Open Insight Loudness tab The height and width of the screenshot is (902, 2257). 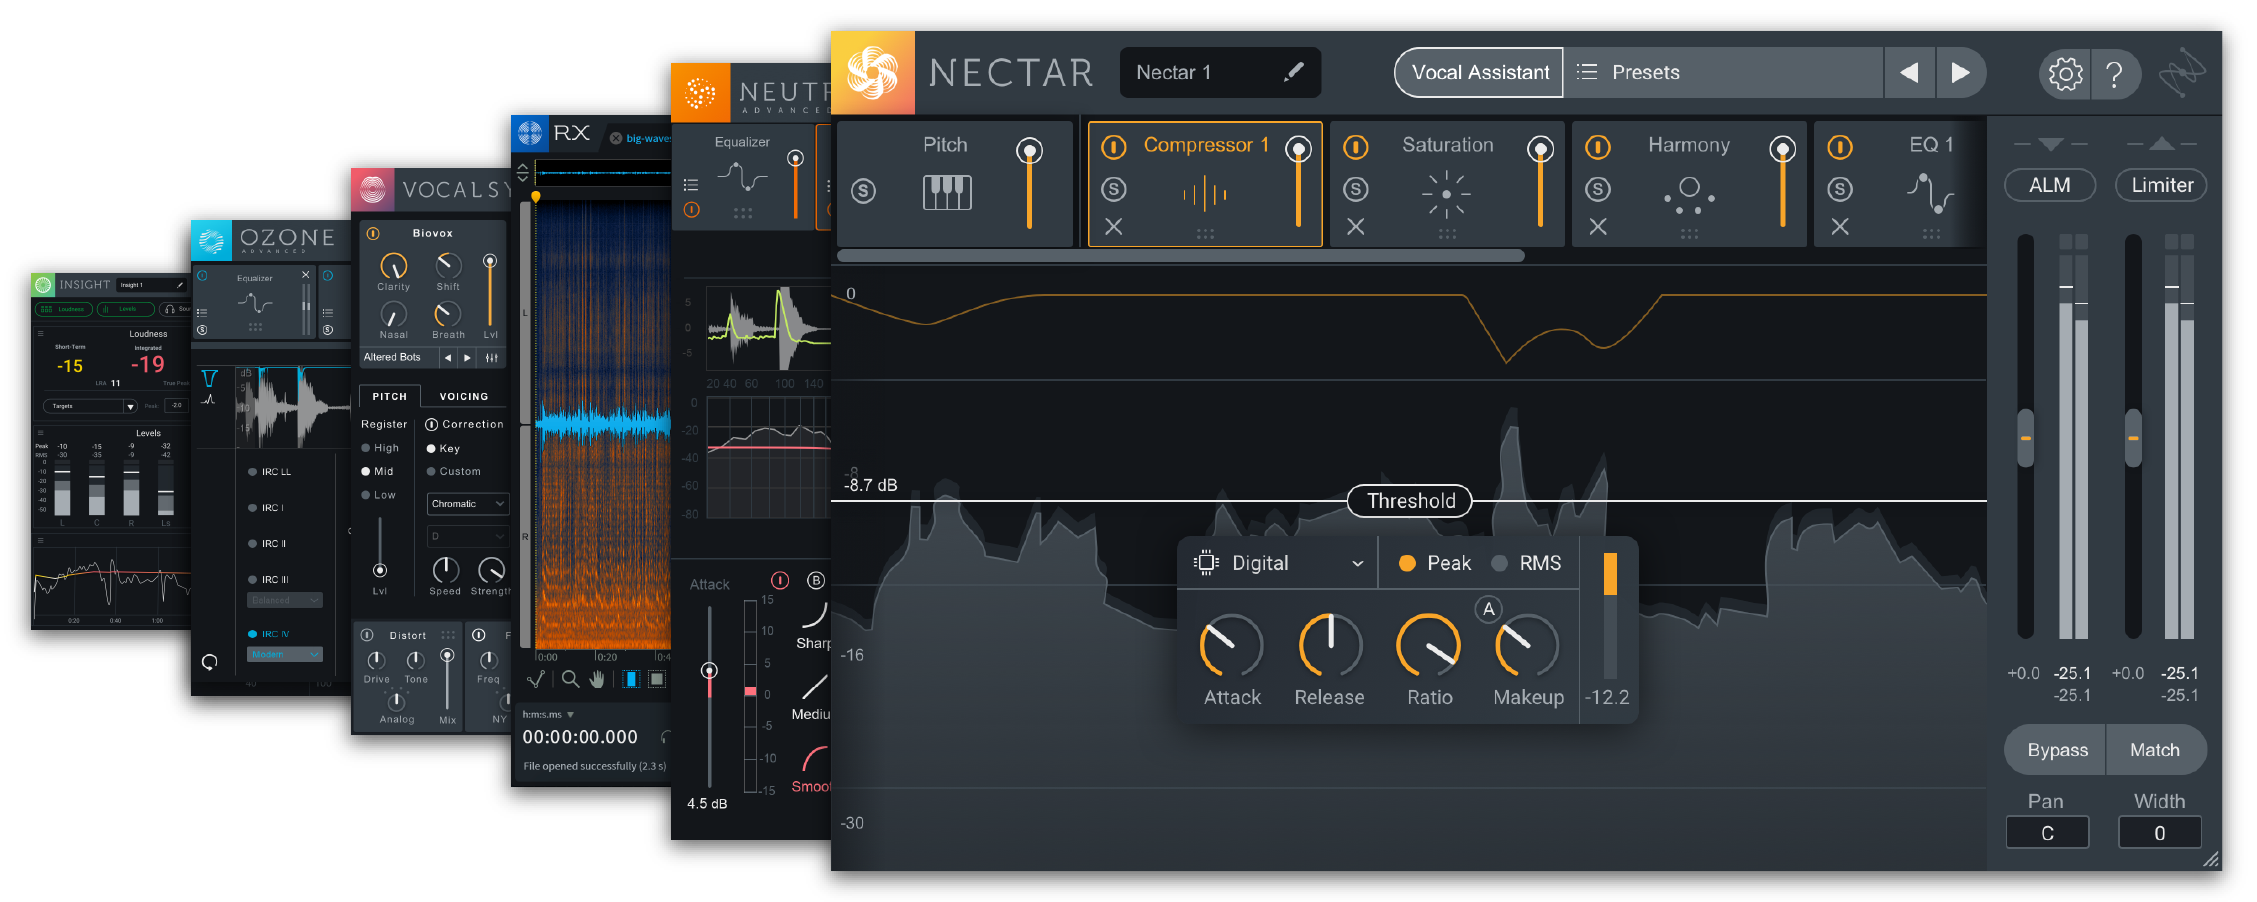[x=64, y=309]
